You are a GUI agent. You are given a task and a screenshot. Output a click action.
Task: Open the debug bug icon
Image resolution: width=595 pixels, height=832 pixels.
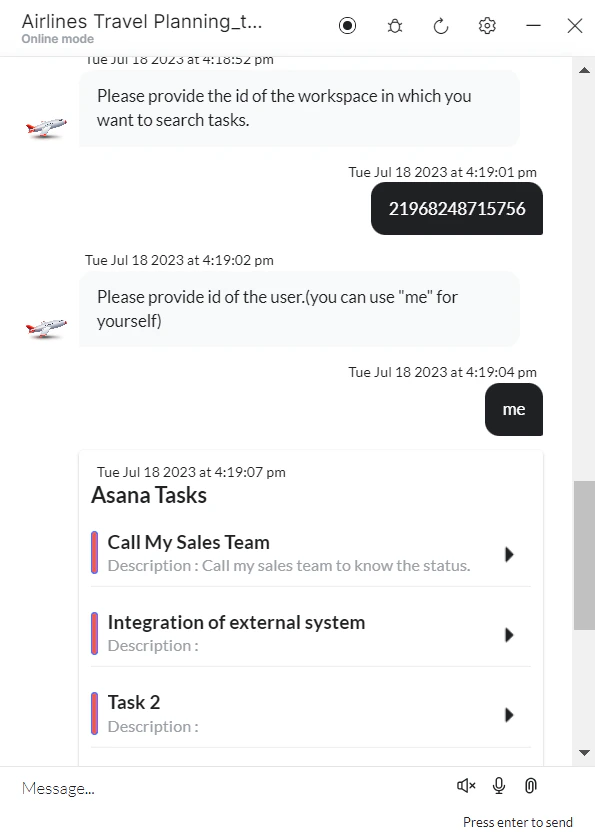[x=394, y=26]
